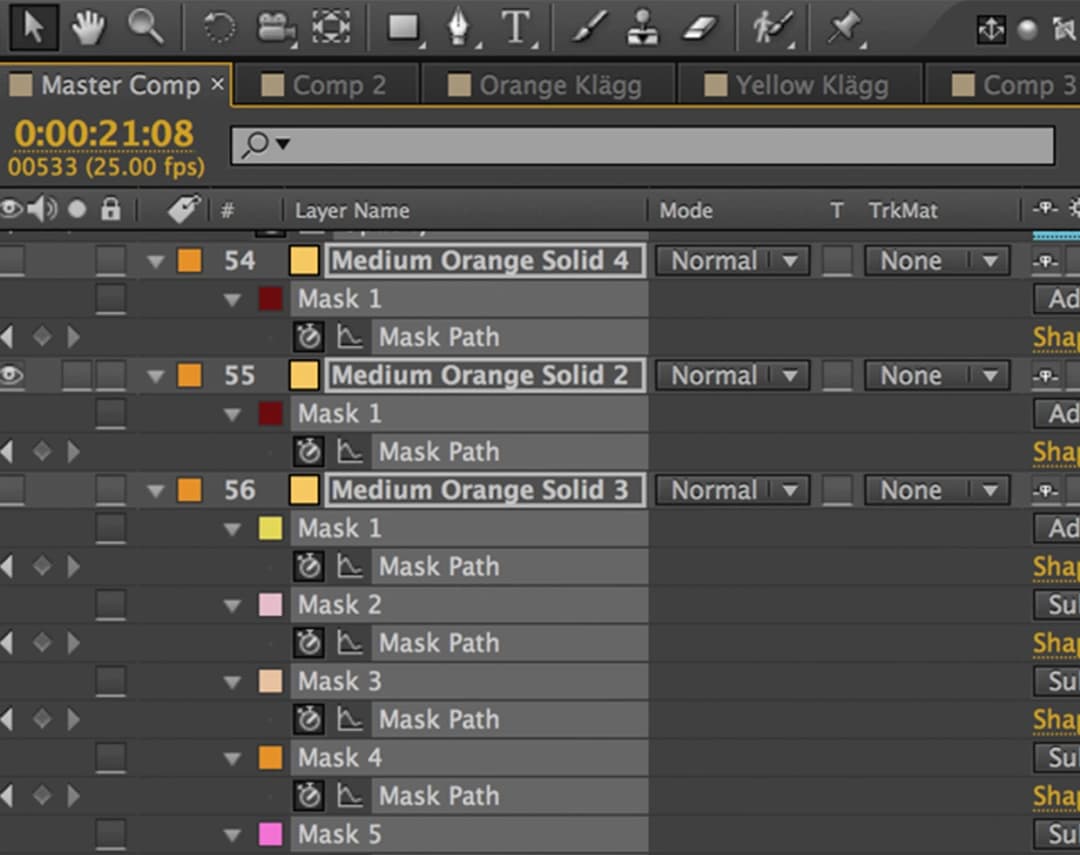Toggle Mask Path stopwatch under layer 54

tap(308, 337)
